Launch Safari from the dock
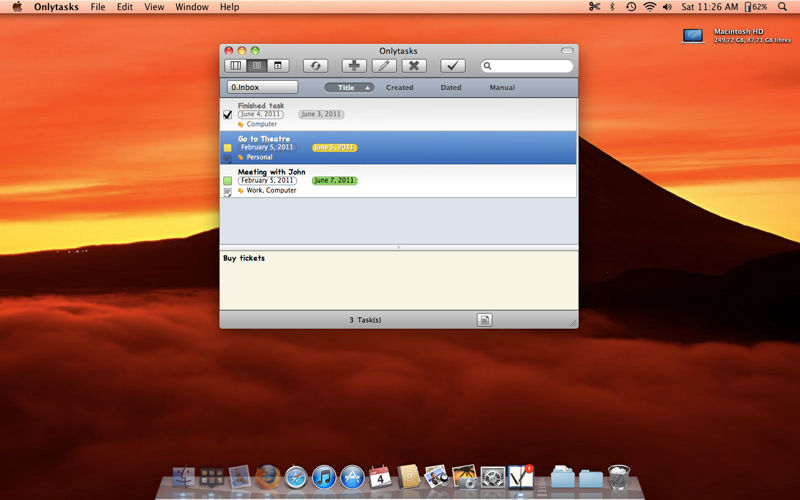 pos(296,478)
